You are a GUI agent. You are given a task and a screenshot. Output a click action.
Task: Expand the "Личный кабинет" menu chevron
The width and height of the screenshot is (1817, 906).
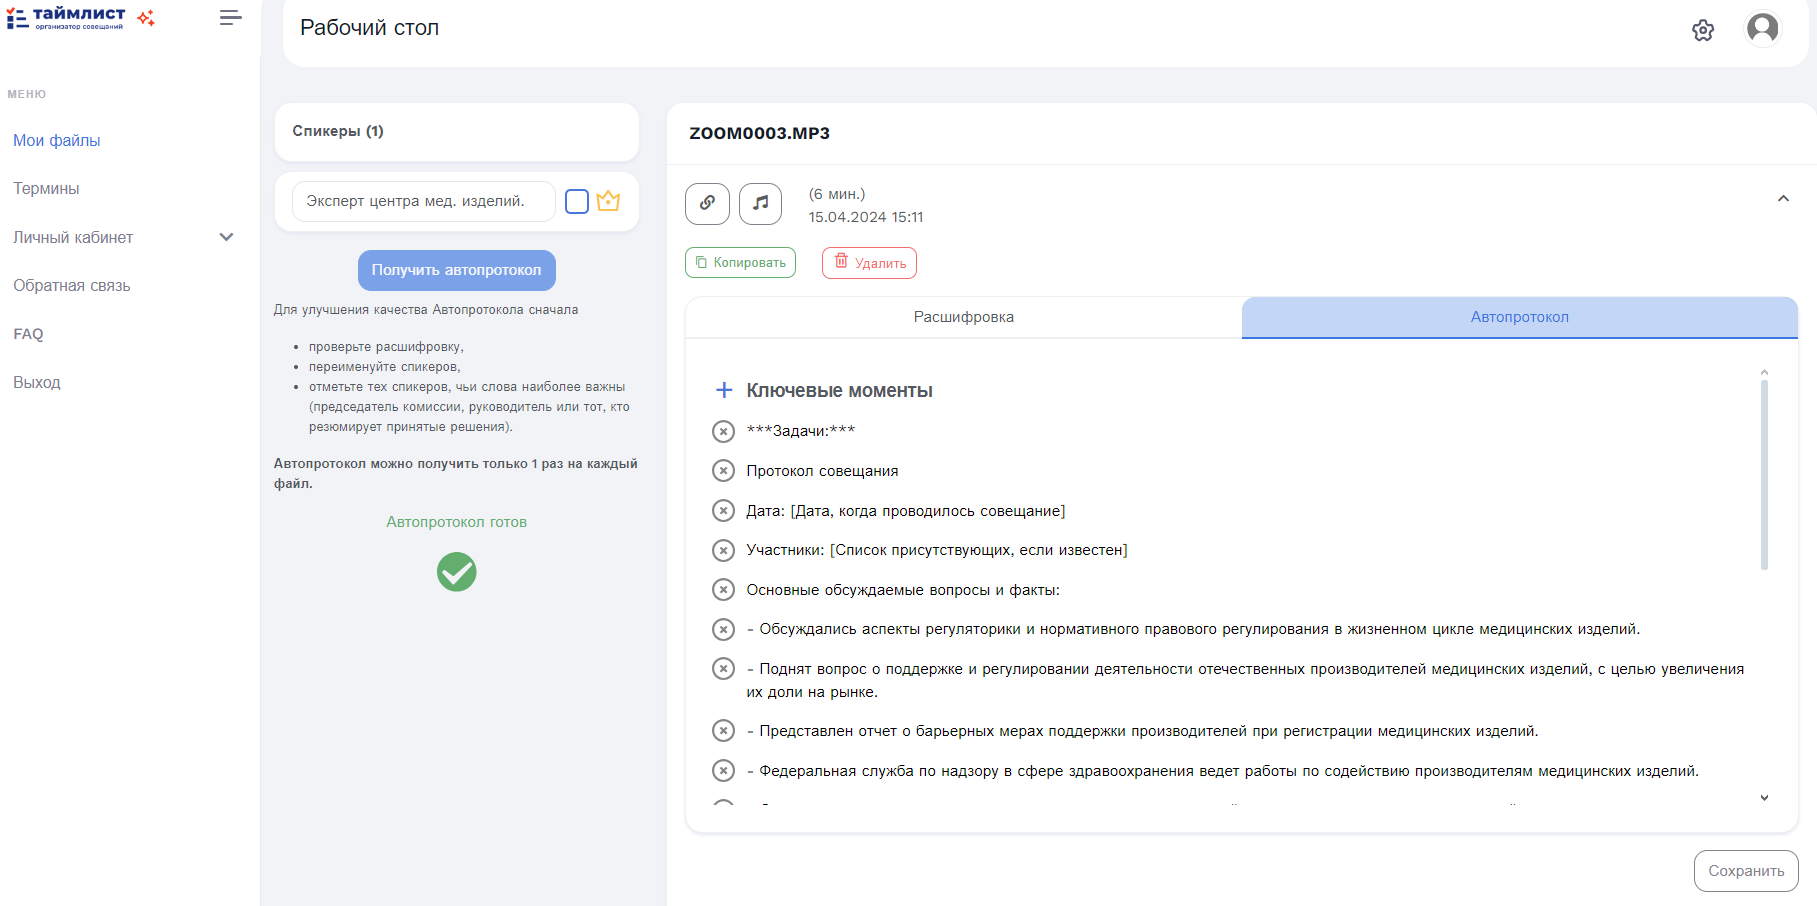pos(226,237)
